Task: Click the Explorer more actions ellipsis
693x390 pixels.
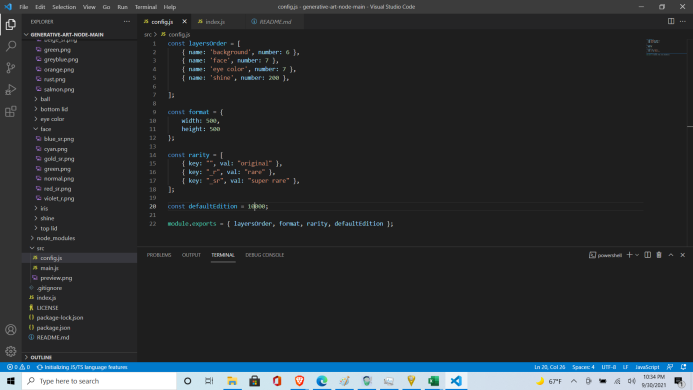Action: coord(127,22)
